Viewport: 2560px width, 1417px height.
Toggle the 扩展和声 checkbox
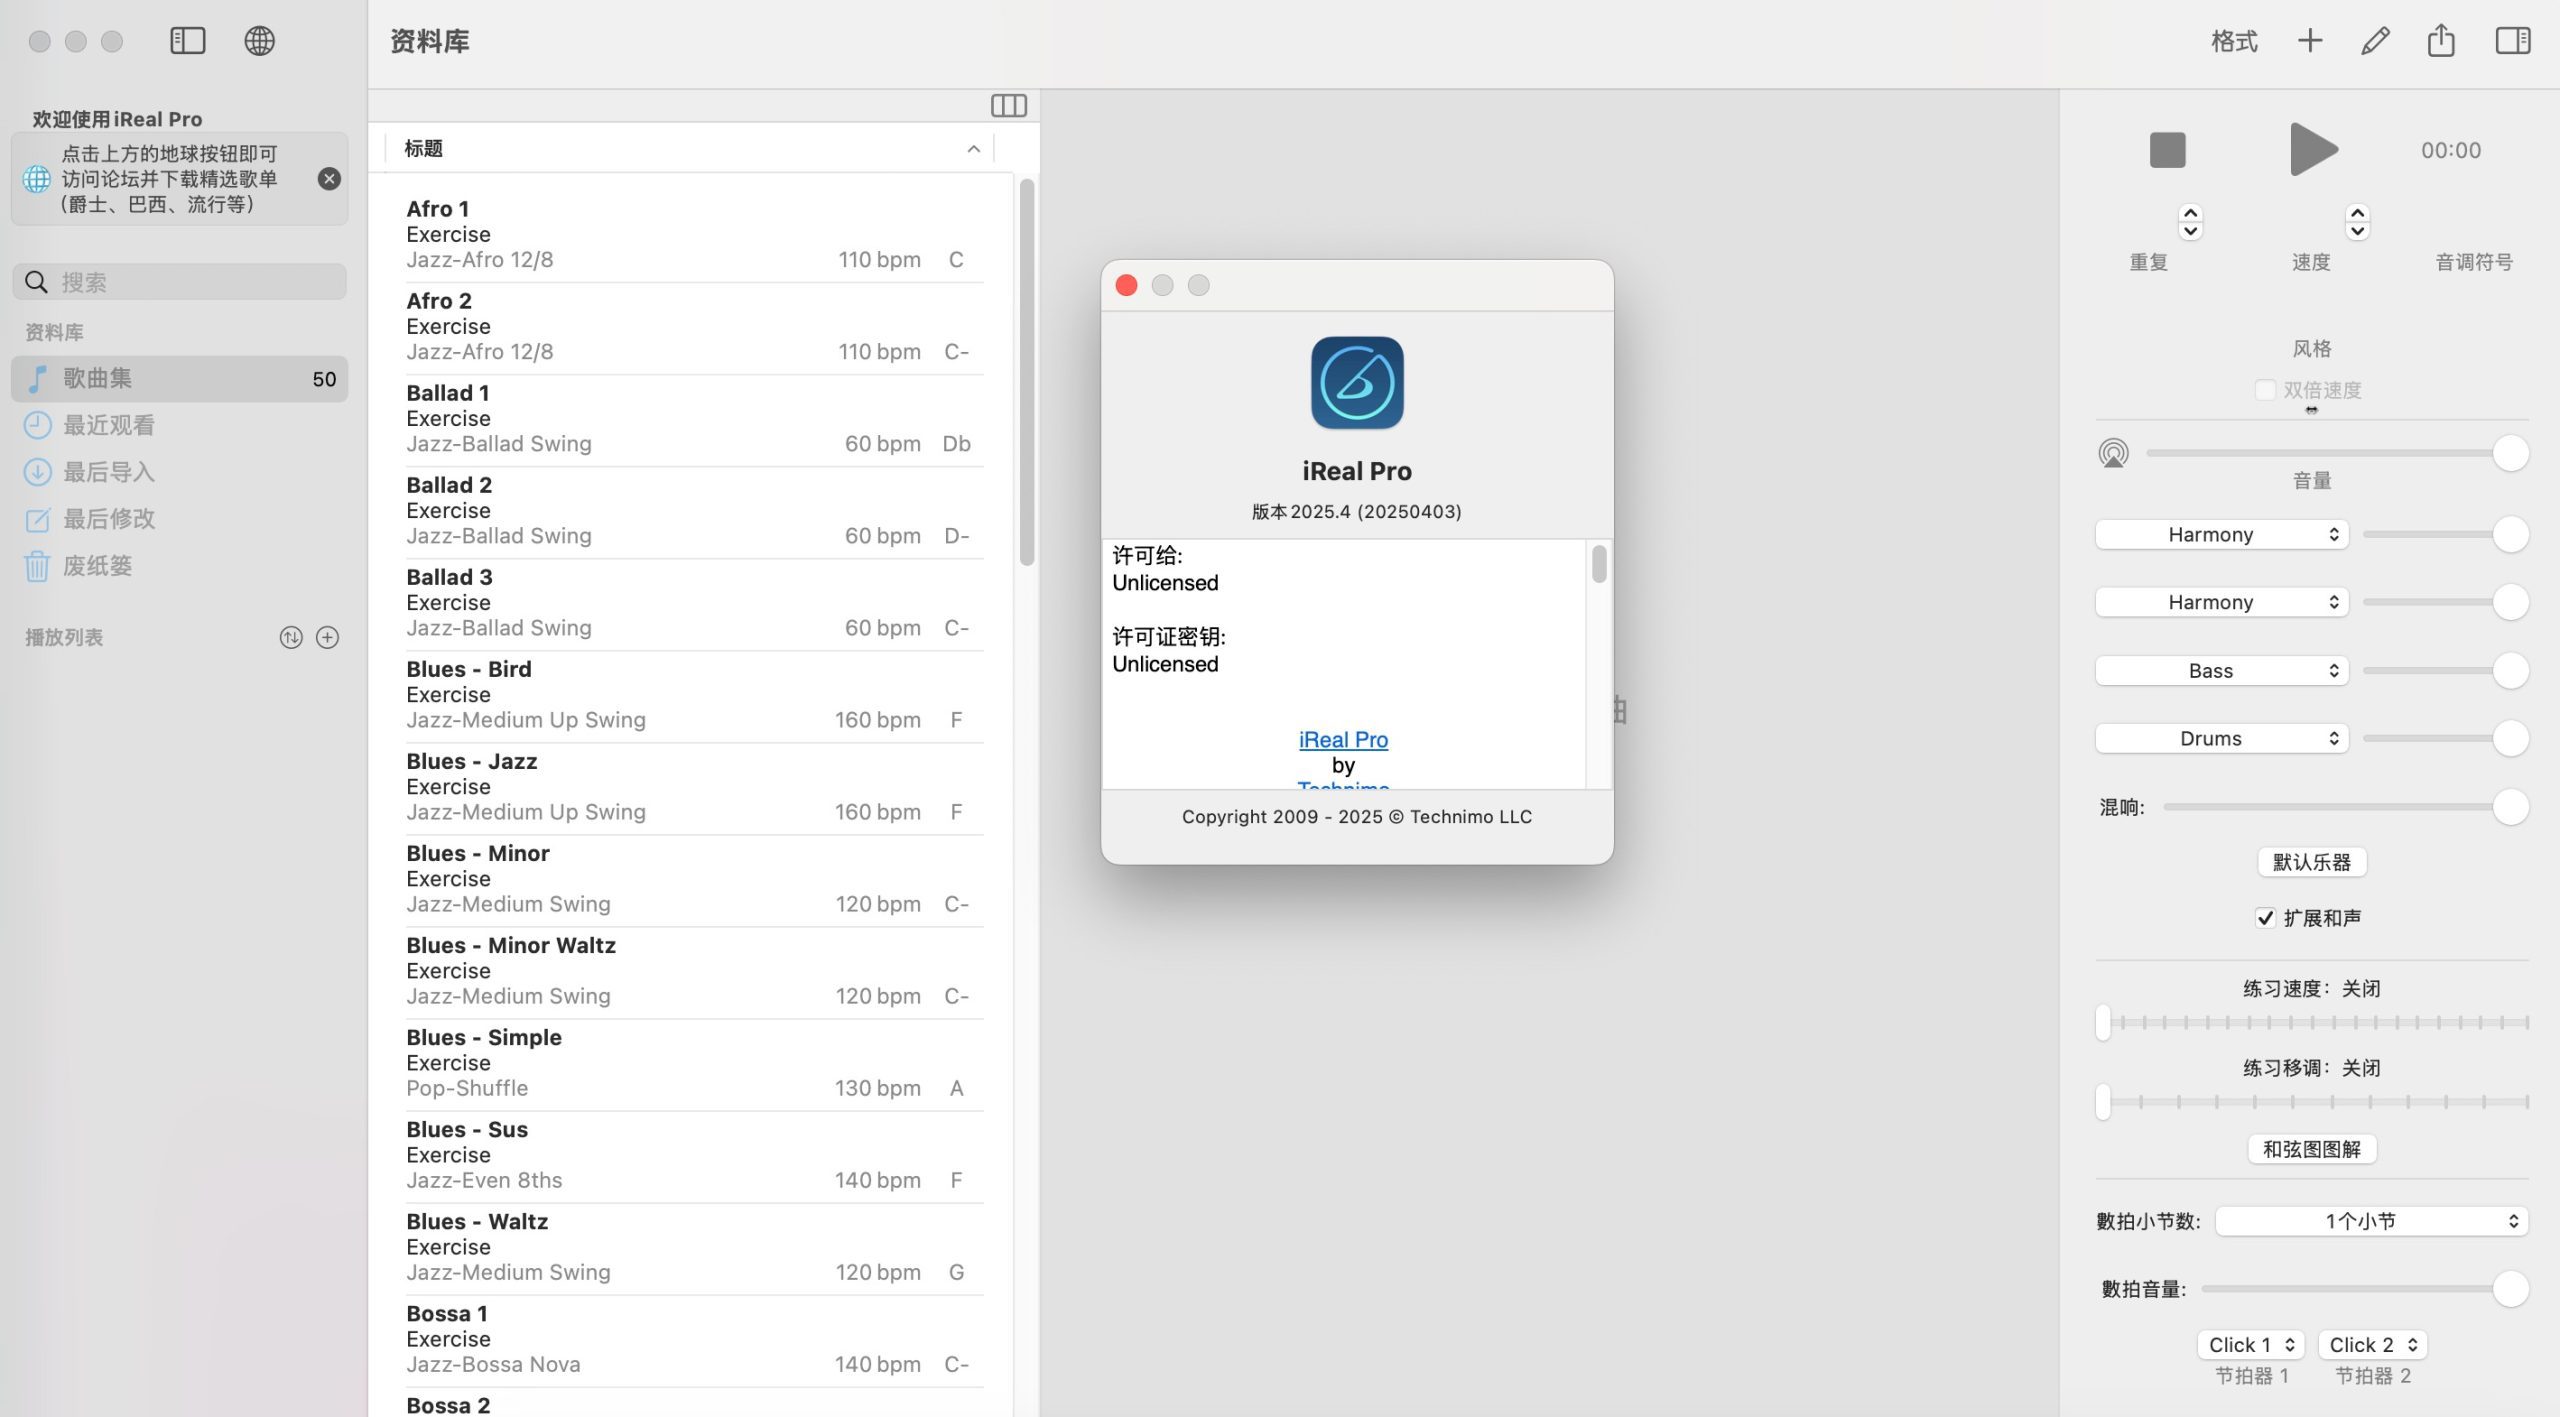click(x=2265, y=918)
